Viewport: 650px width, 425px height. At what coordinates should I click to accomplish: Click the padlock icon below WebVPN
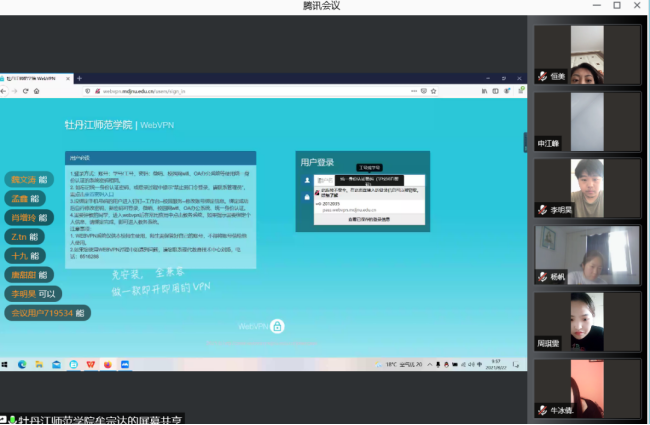278,326
